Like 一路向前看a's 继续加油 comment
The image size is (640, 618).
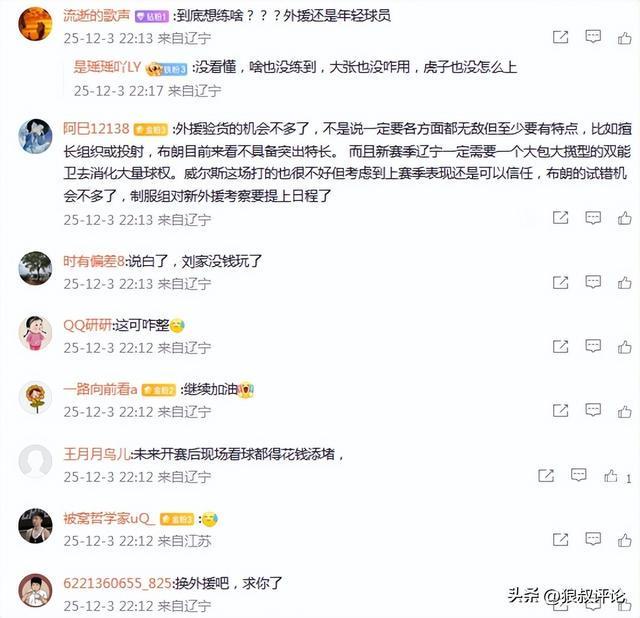point(624,411)
